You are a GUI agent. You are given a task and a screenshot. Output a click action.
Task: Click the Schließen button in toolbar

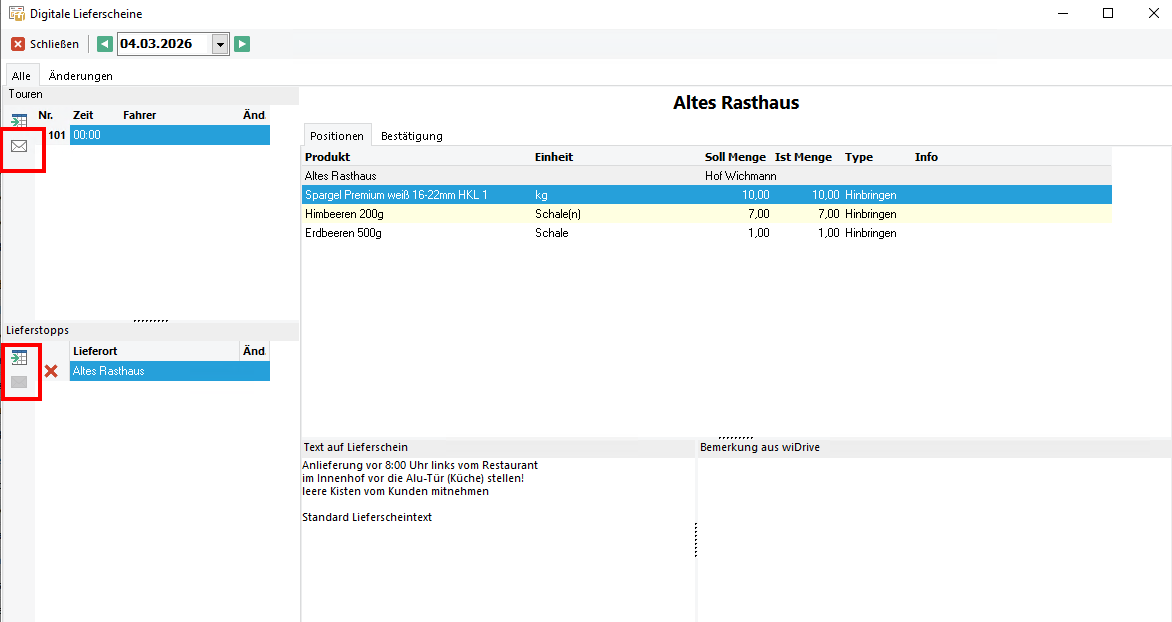click(45, 44)
